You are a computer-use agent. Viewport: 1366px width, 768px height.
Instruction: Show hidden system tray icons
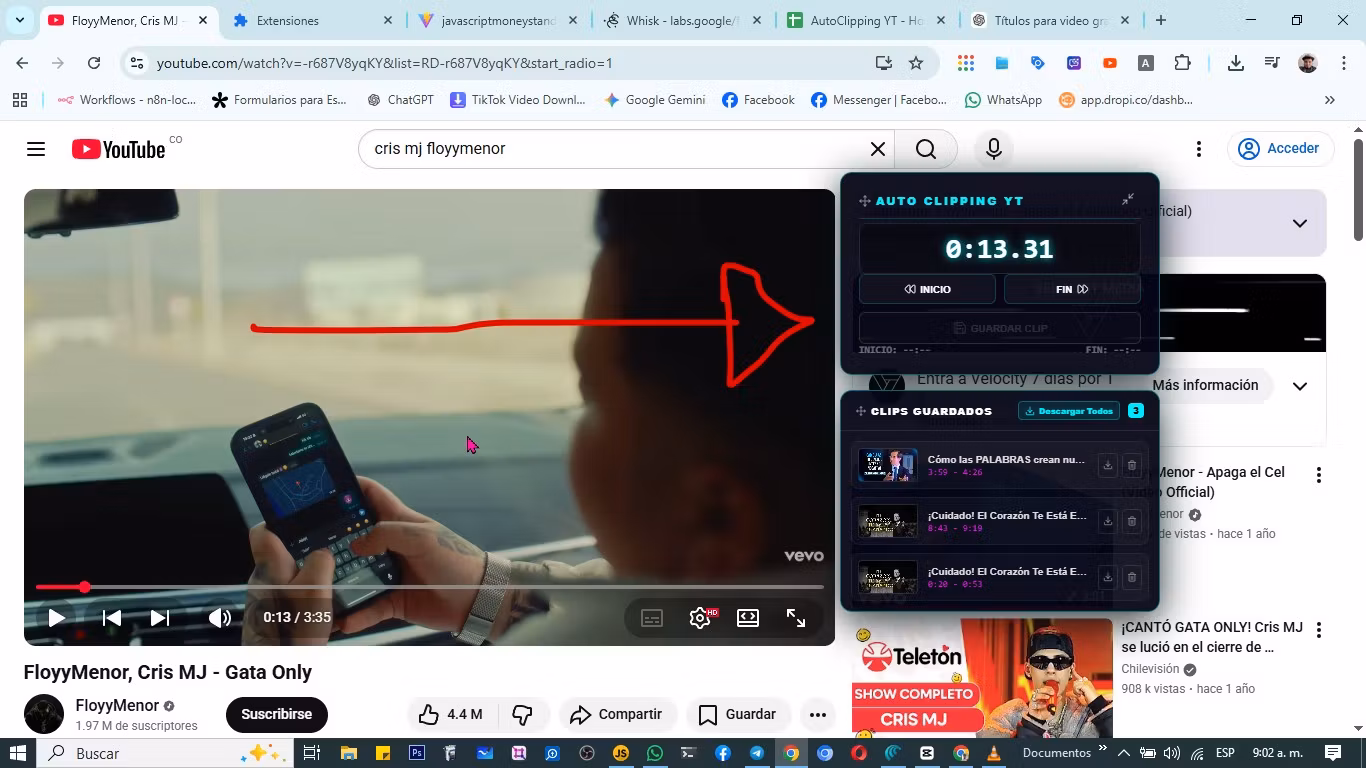[x=1123, y=753]
